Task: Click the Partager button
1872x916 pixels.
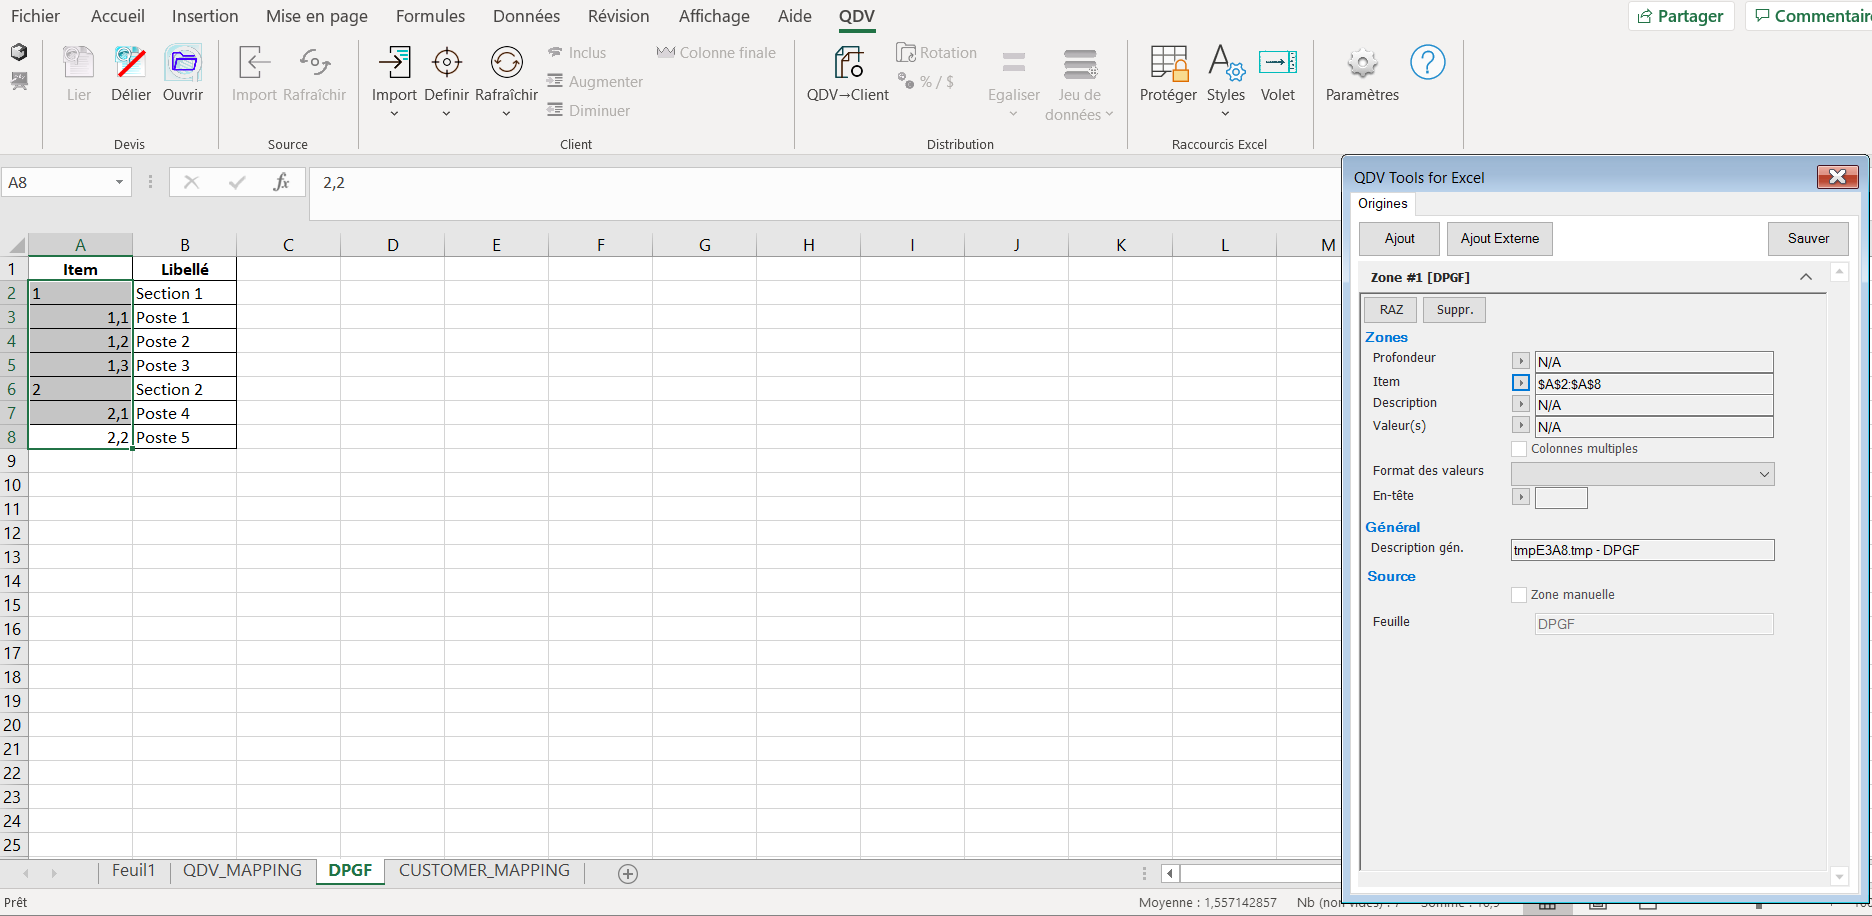Action: pyautogui.click(x=1680, y=16)
